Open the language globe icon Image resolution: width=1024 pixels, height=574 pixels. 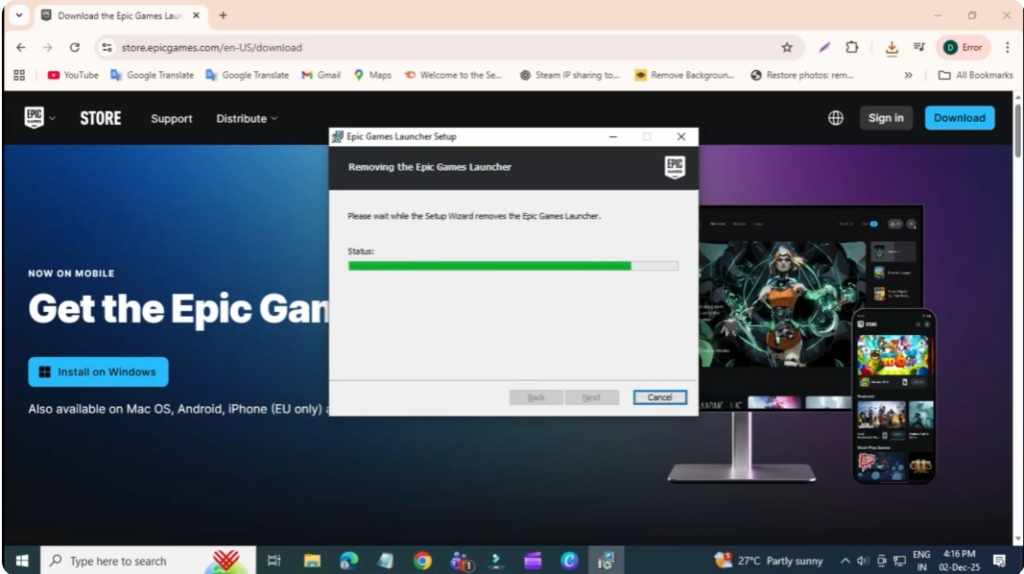835,118
